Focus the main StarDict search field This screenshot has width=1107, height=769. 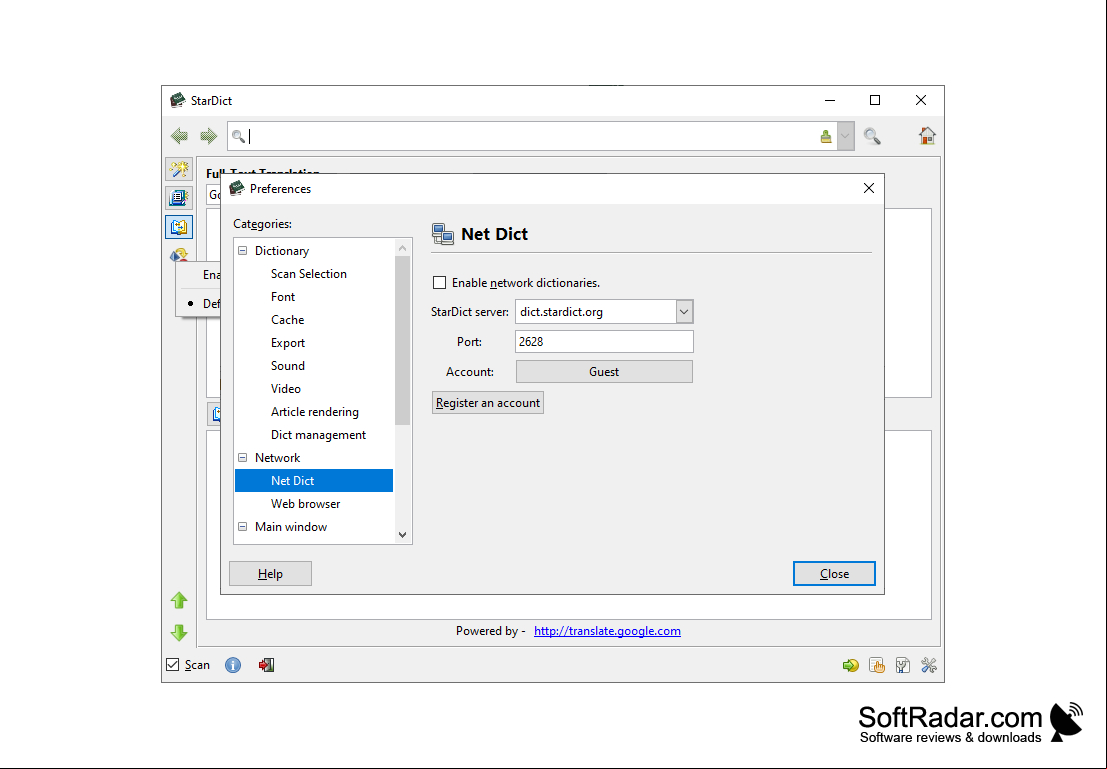click(x=531, y=136)
